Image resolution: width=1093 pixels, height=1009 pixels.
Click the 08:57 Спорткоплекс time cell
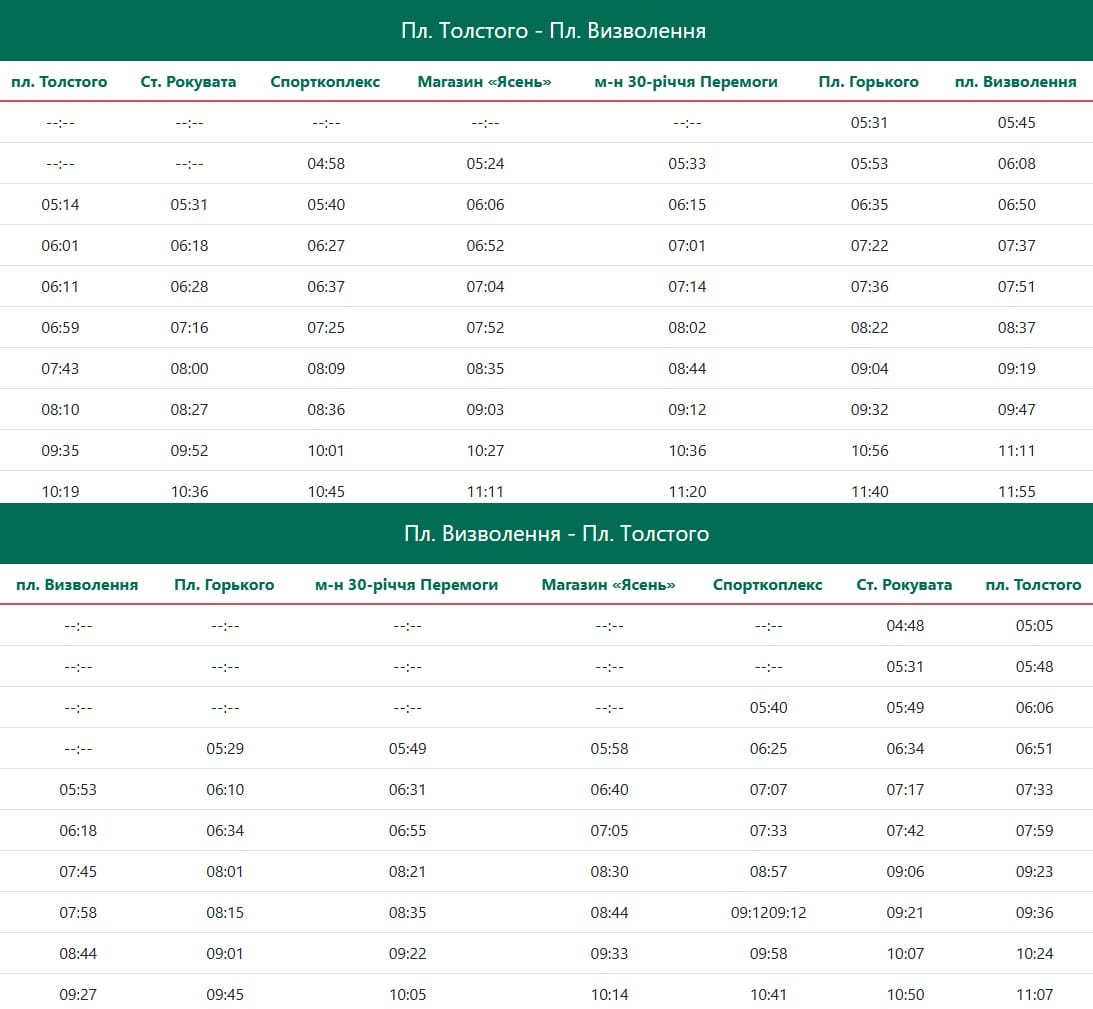[768, 872]
